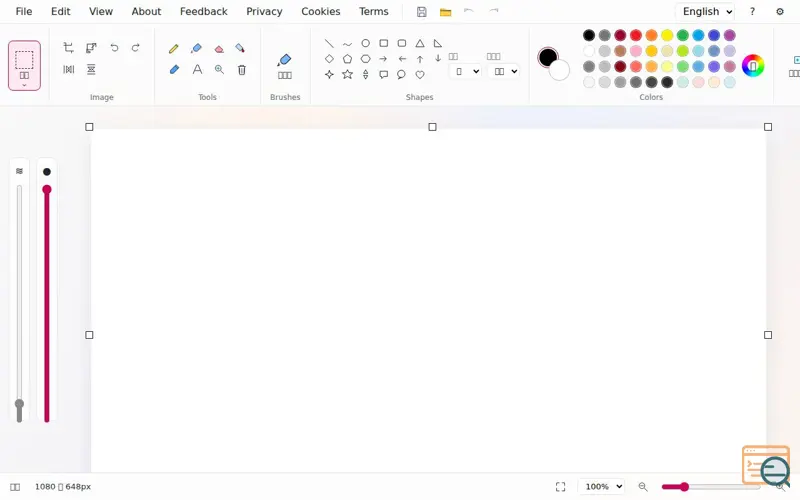Viewport: 800px width, 500px height.
Task: Click the Cookies link
Action: pos(320,12)
